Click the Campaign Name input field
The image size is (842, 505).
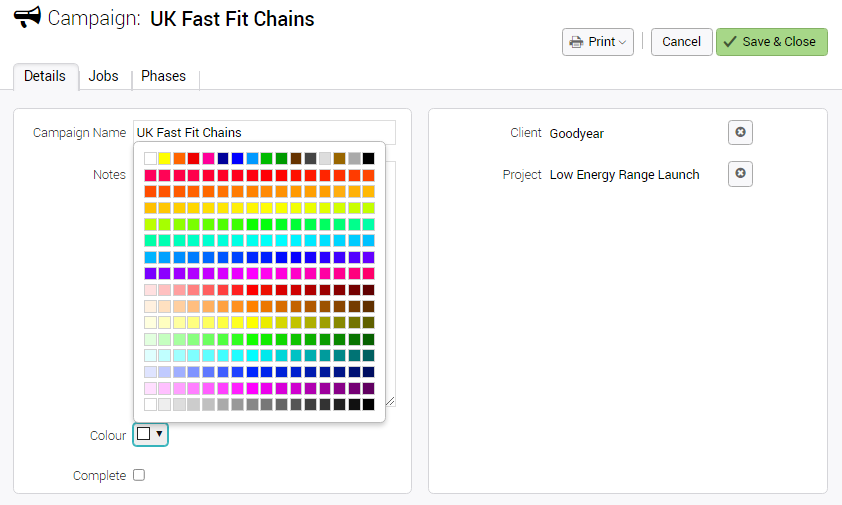(x=264, y=132)
